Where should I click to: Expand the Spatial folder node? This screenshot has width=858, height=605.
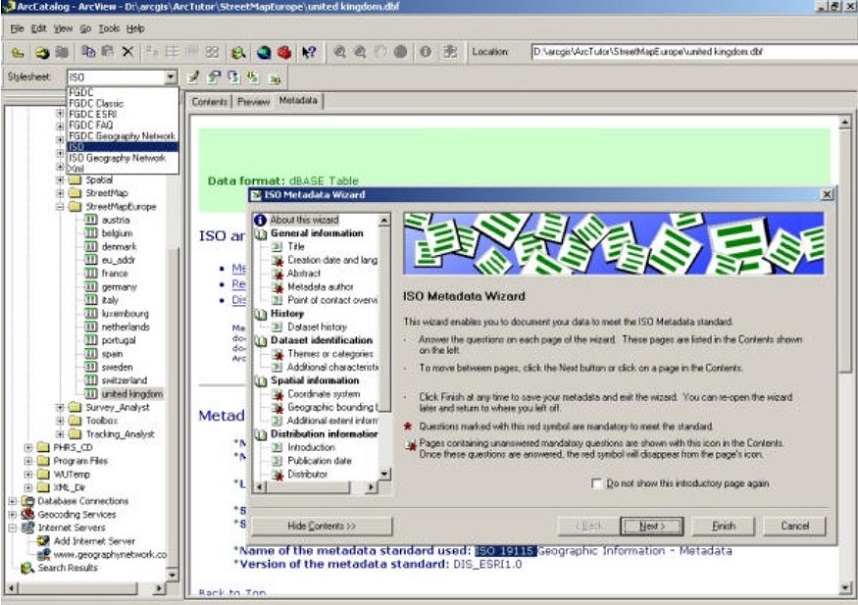pos(60,180)
